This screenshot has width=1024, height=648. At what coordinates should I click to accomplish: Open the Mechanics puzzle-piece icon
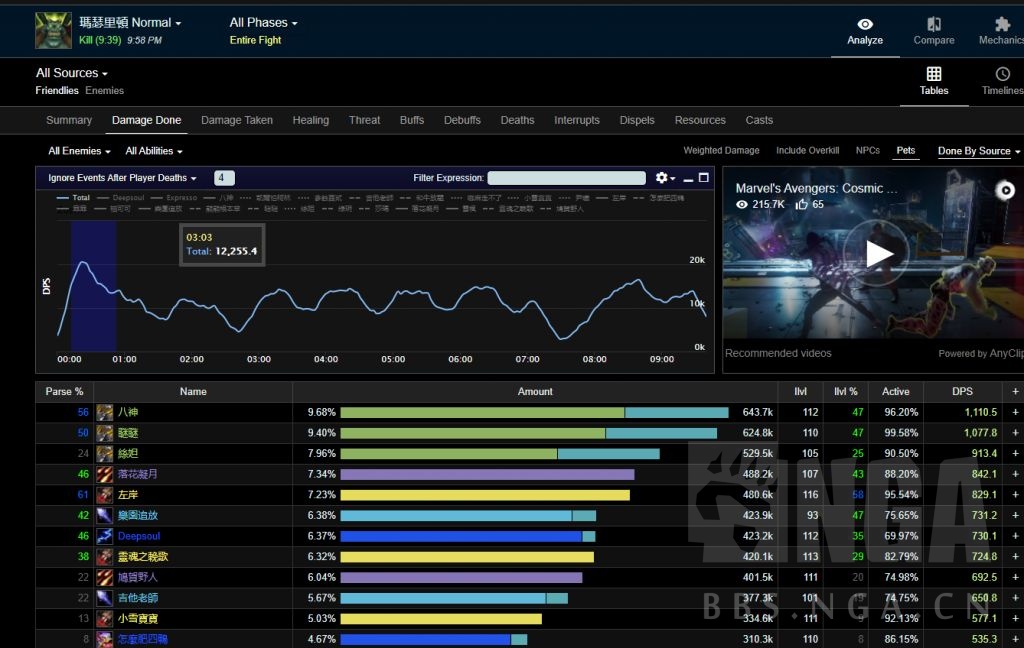[1002, 24]
